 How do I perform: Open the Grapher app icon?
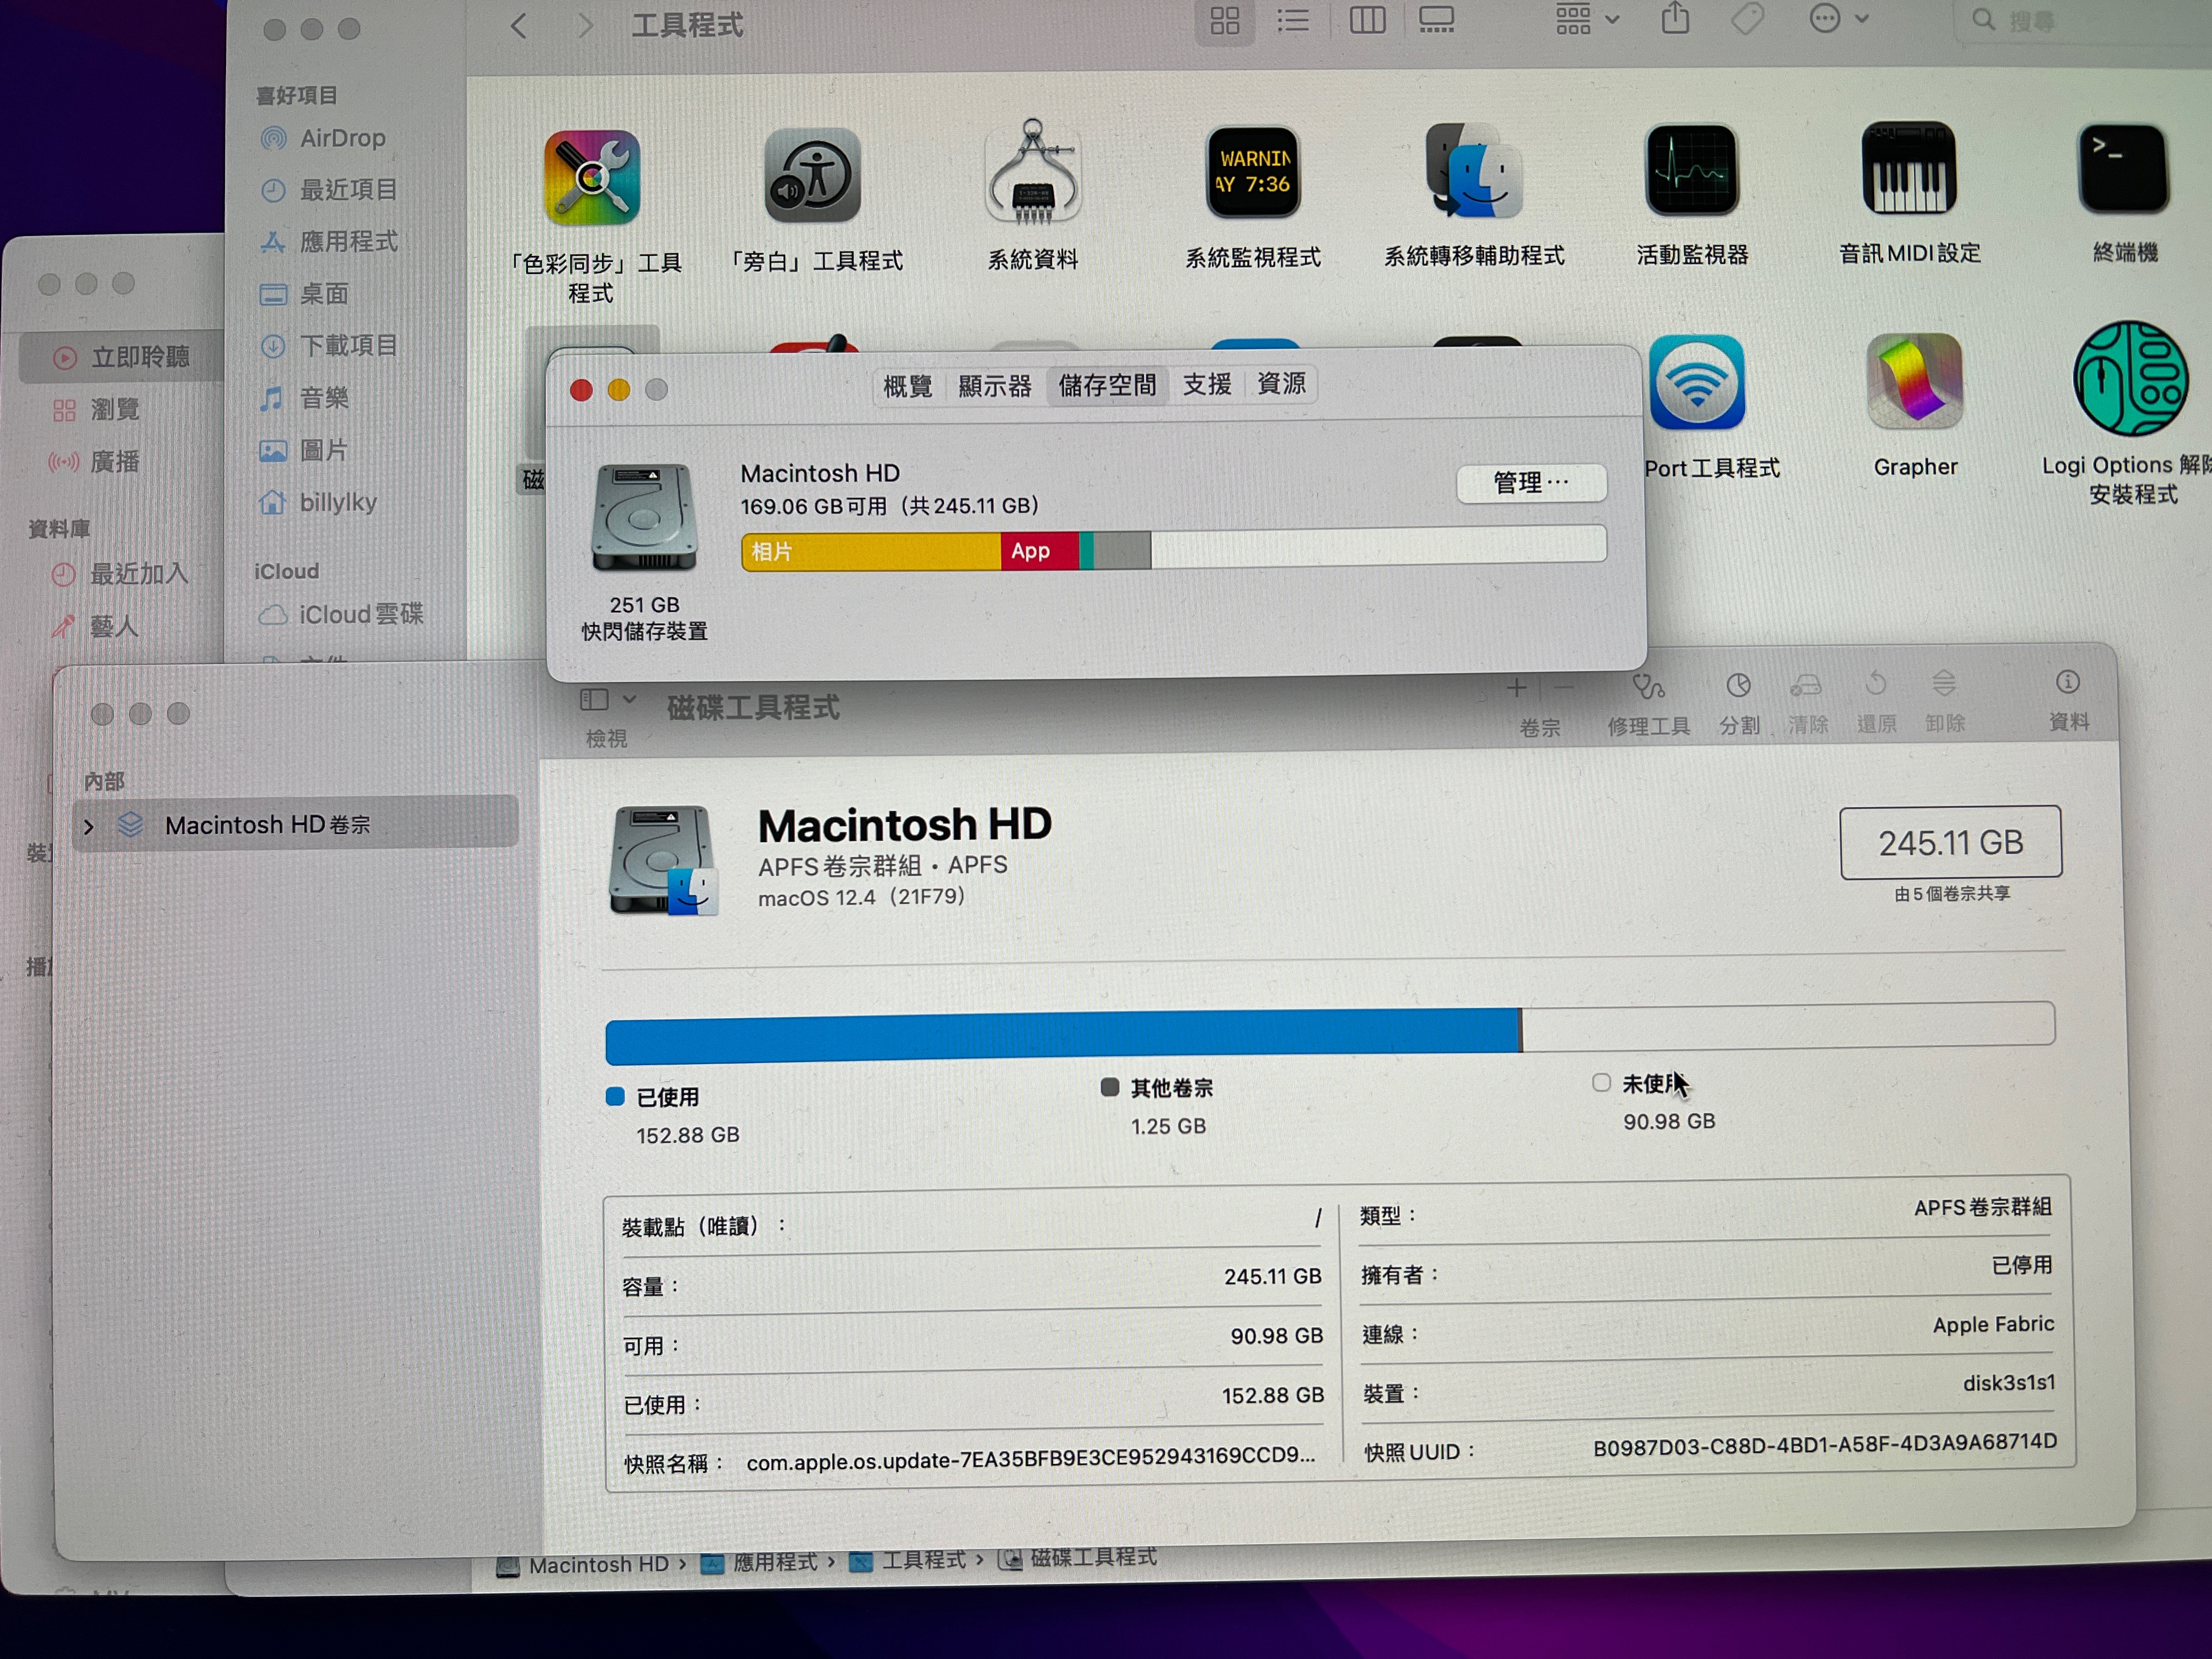1915,381
